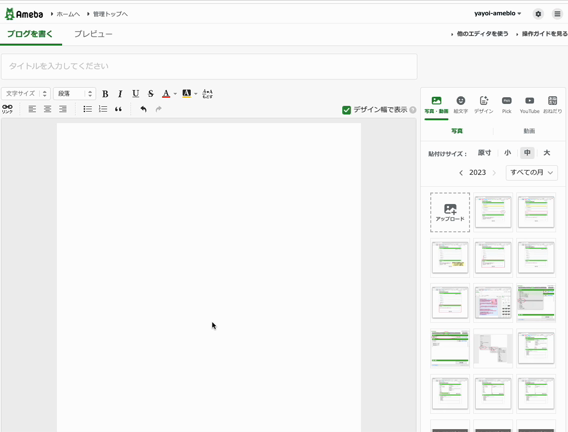
Task: Select 大 paste size
Action: tap(547, 153)
